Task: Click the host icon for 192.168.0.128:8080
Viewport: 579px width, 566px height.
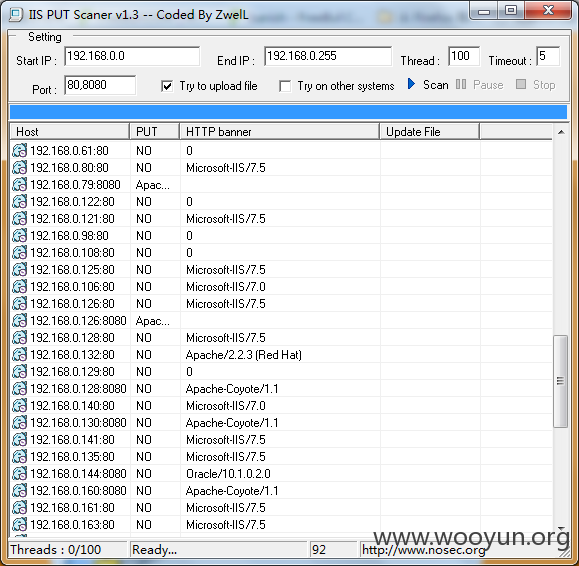Action: point(20,388)
